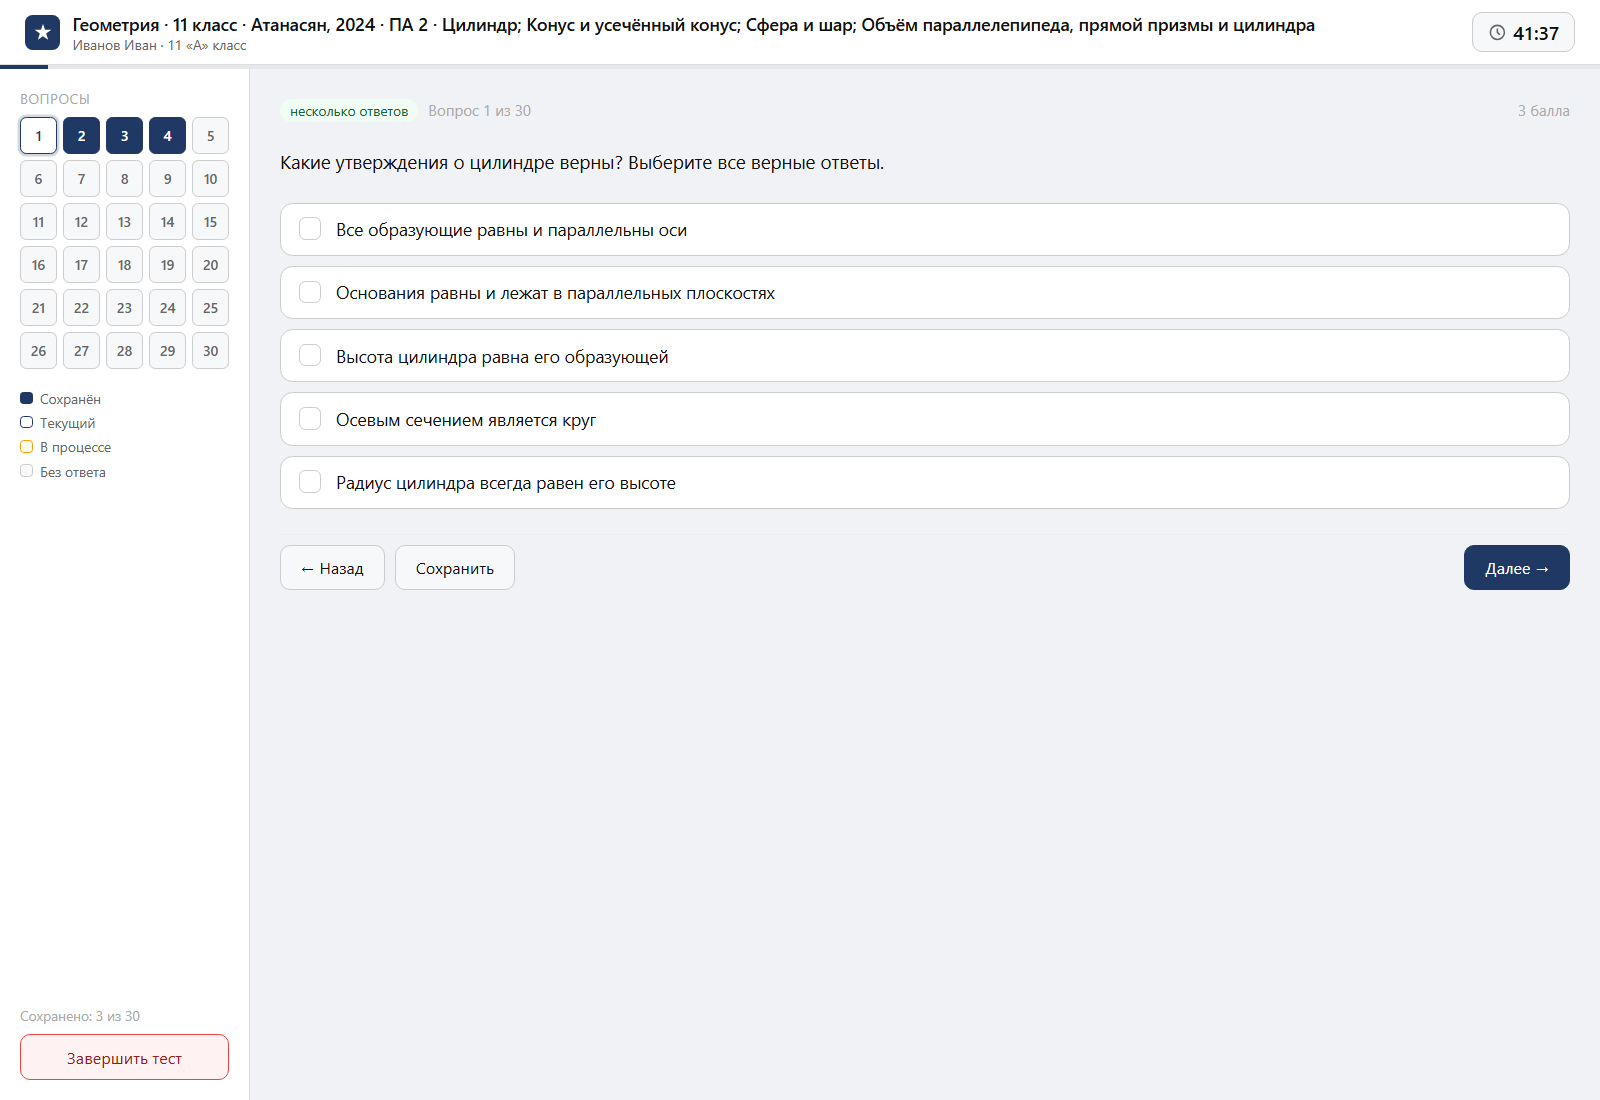Go to question 21 tile
This screenshot has height=1100, width=1600.
tap(38, 308)
